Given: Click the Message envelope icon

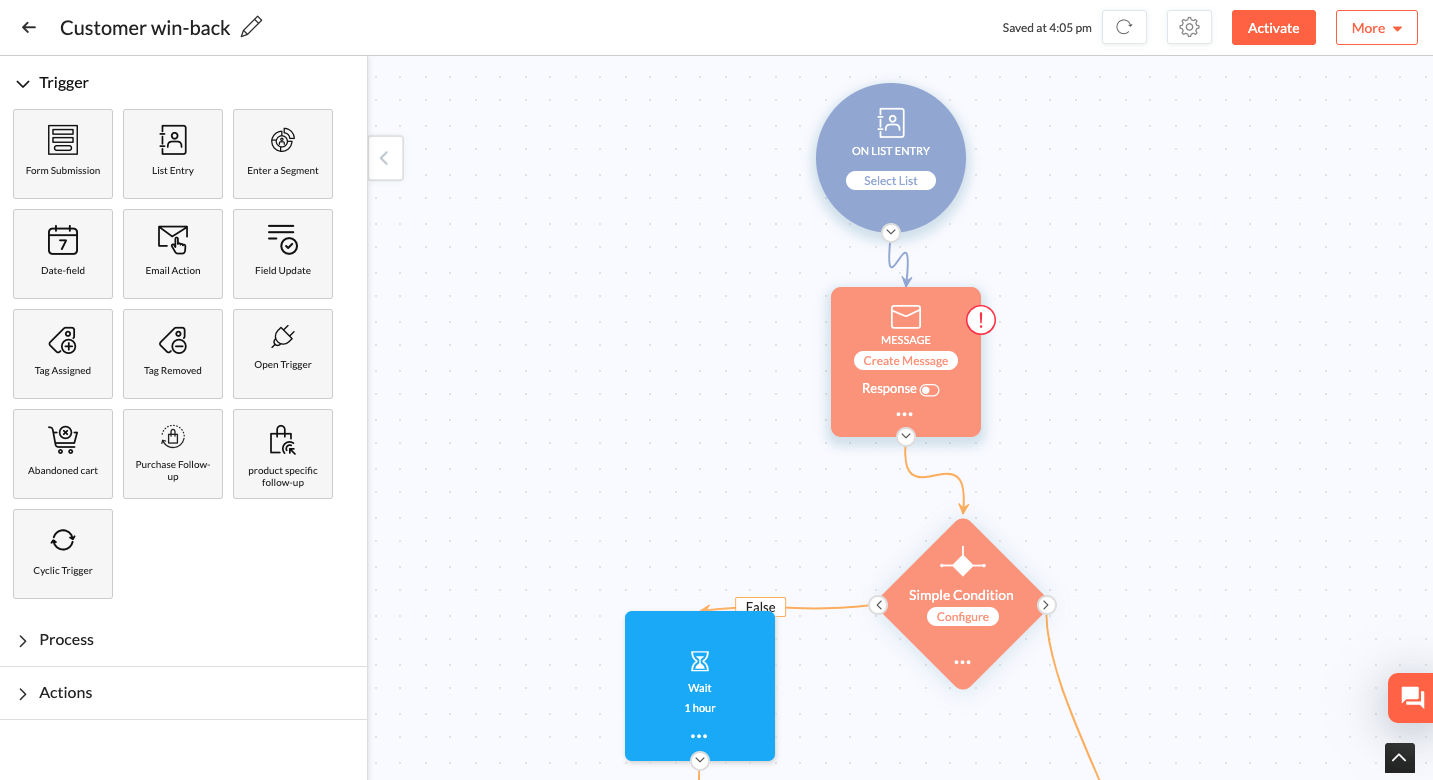Looking at the screenshot, I should [x=906, y=316].
